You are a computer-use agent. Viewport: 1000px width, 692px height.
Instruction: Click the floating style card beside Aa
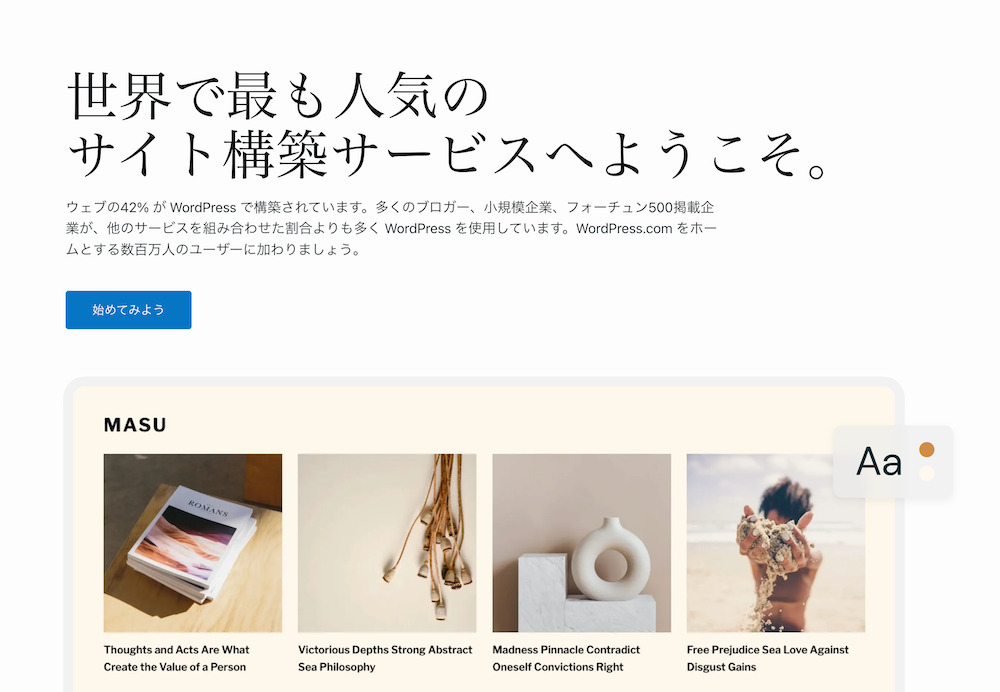(893, 462)
